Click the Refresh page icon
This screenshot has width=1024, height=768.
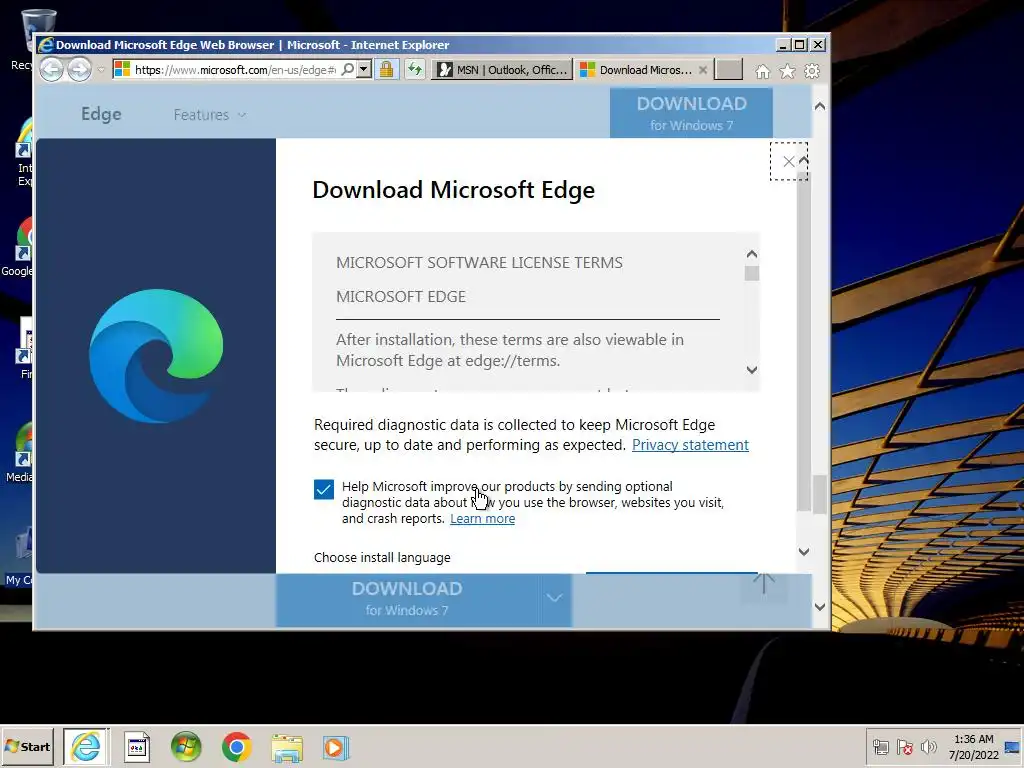(x=415, y=70)
